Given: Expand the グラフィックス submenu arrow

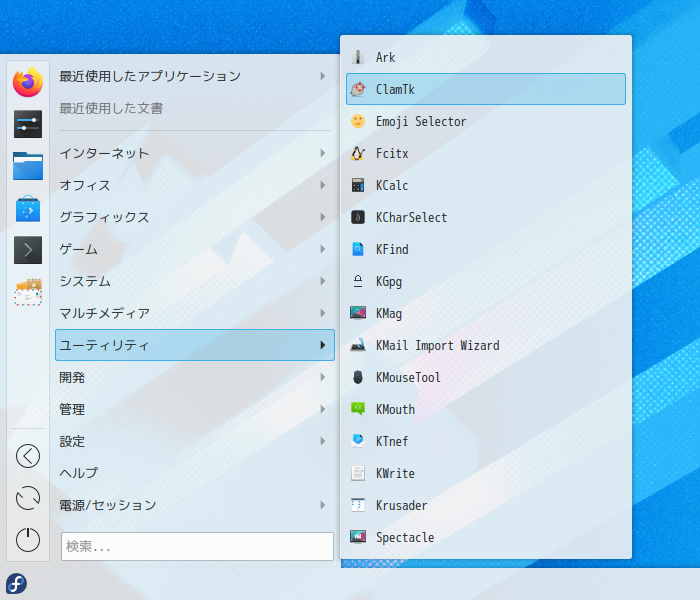Looking at the screenshot, I should tap(323, 217).
